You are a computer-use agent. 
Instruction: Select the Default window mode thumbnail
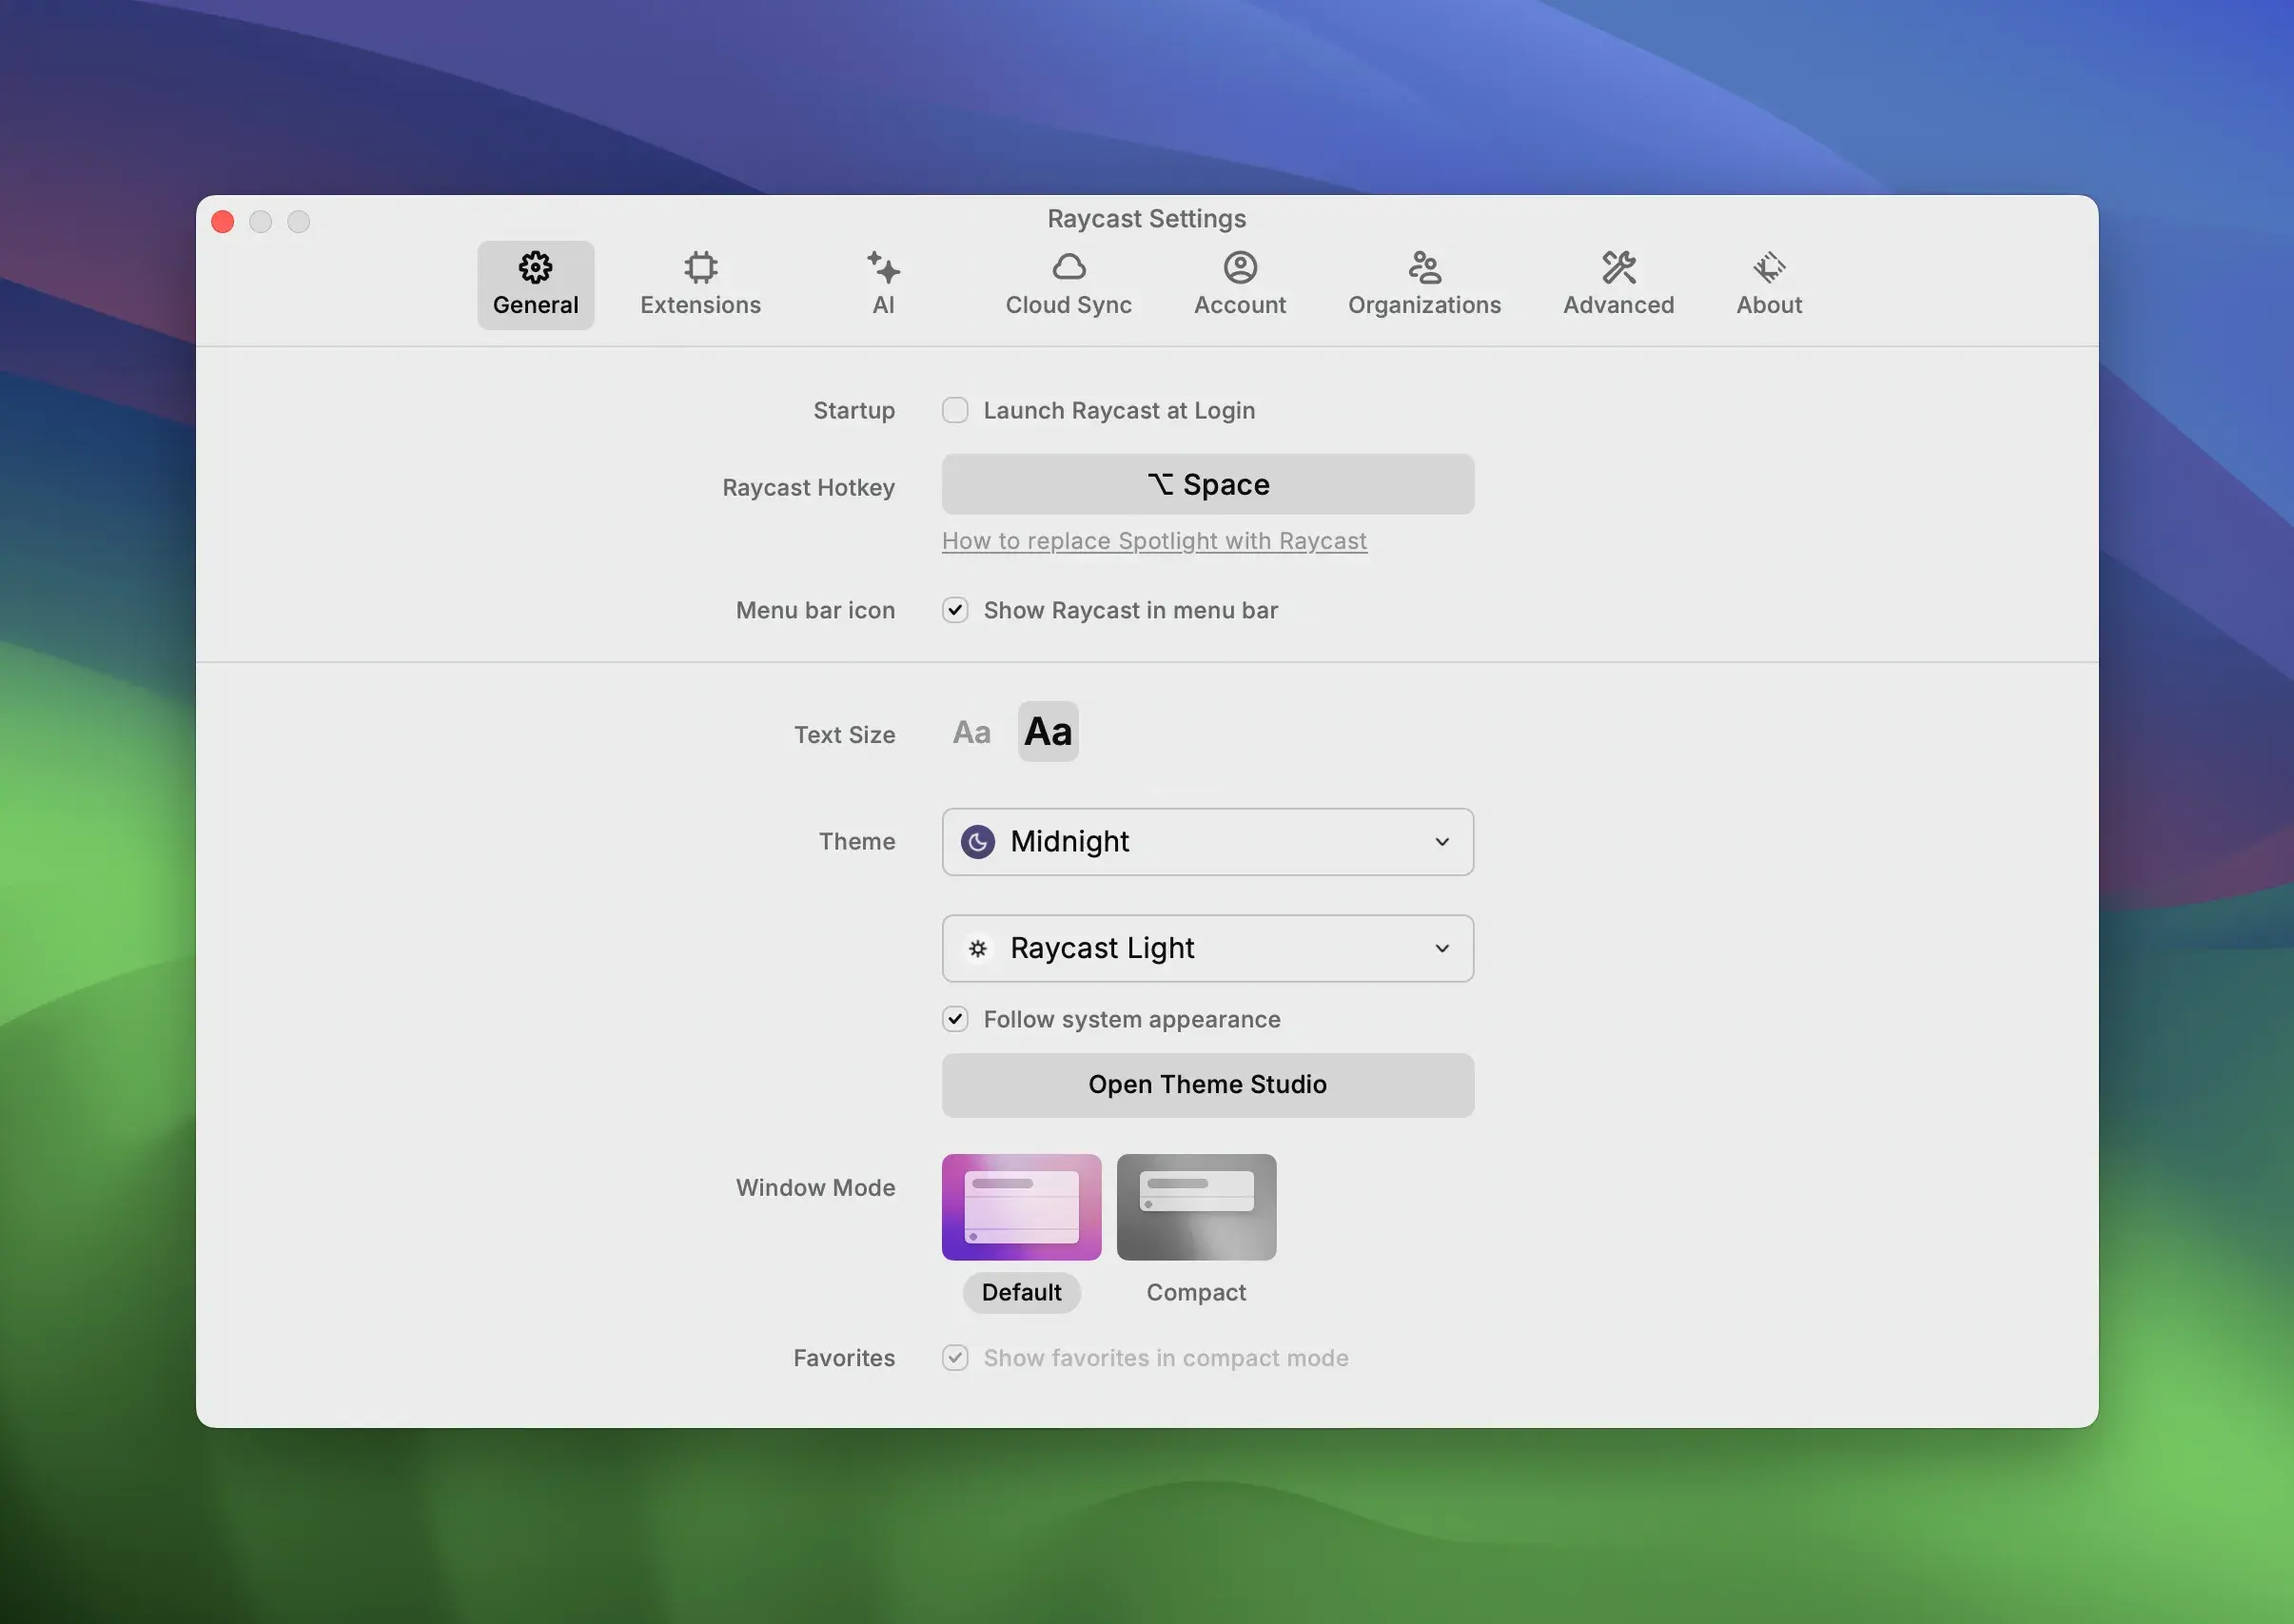tap(1020, 1207)
